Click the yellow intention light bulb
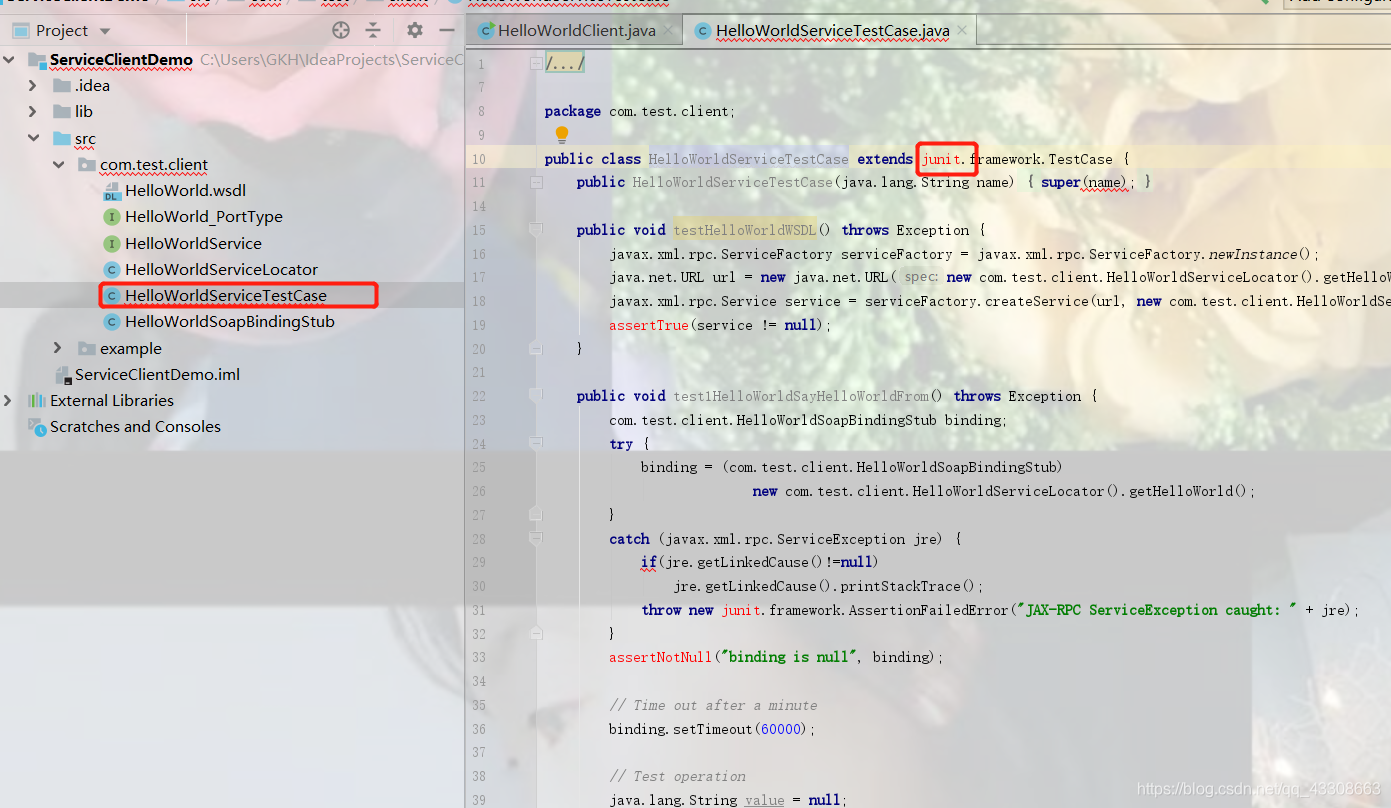 [561, 135]
